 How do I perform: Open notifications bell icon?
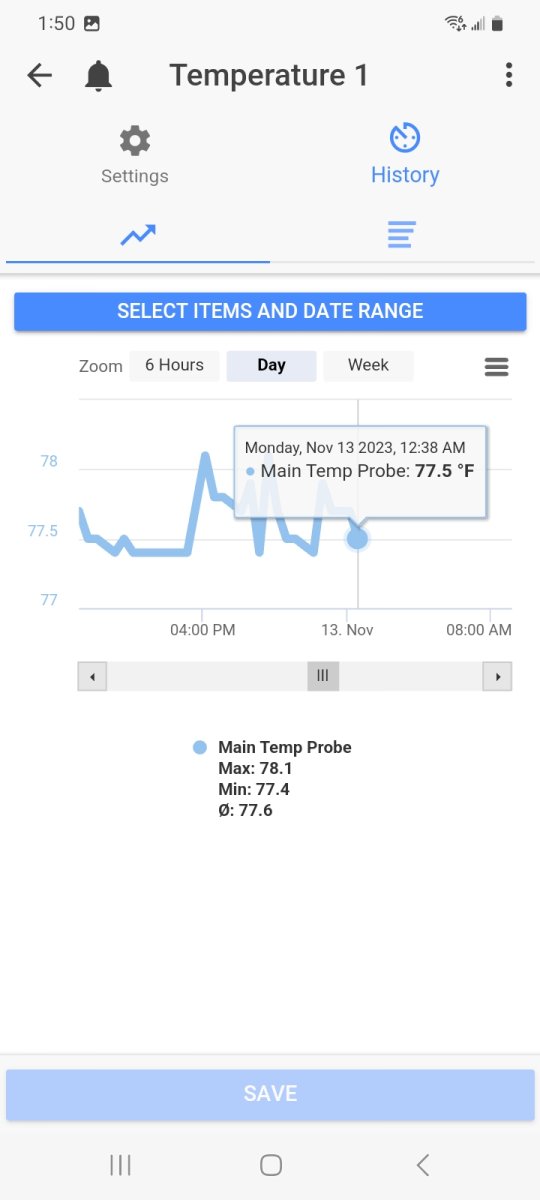pos(98,75)
